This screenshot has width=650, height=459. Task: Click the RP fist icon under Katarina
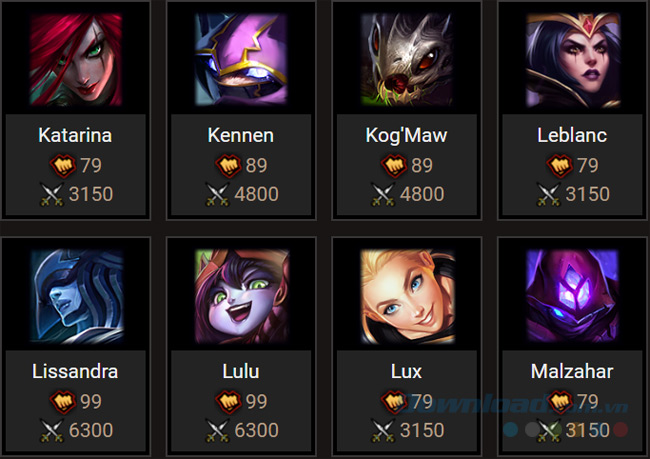click(x=63, y=165)
